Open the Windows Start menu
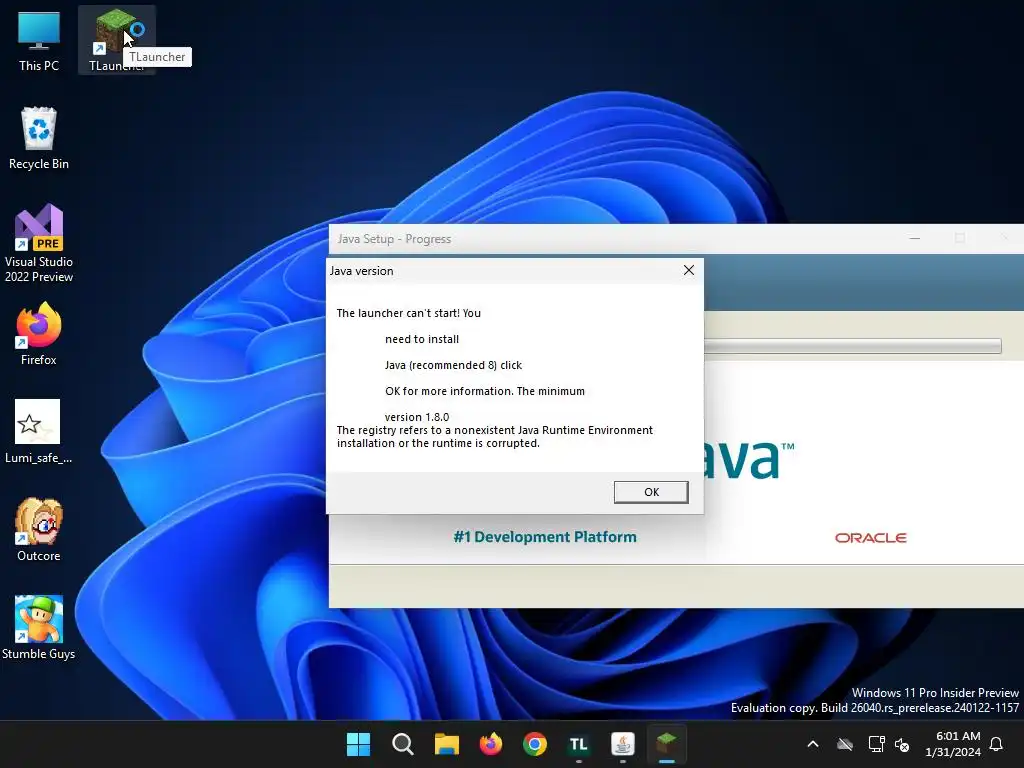1024x768 pixels. pos(358,744)
